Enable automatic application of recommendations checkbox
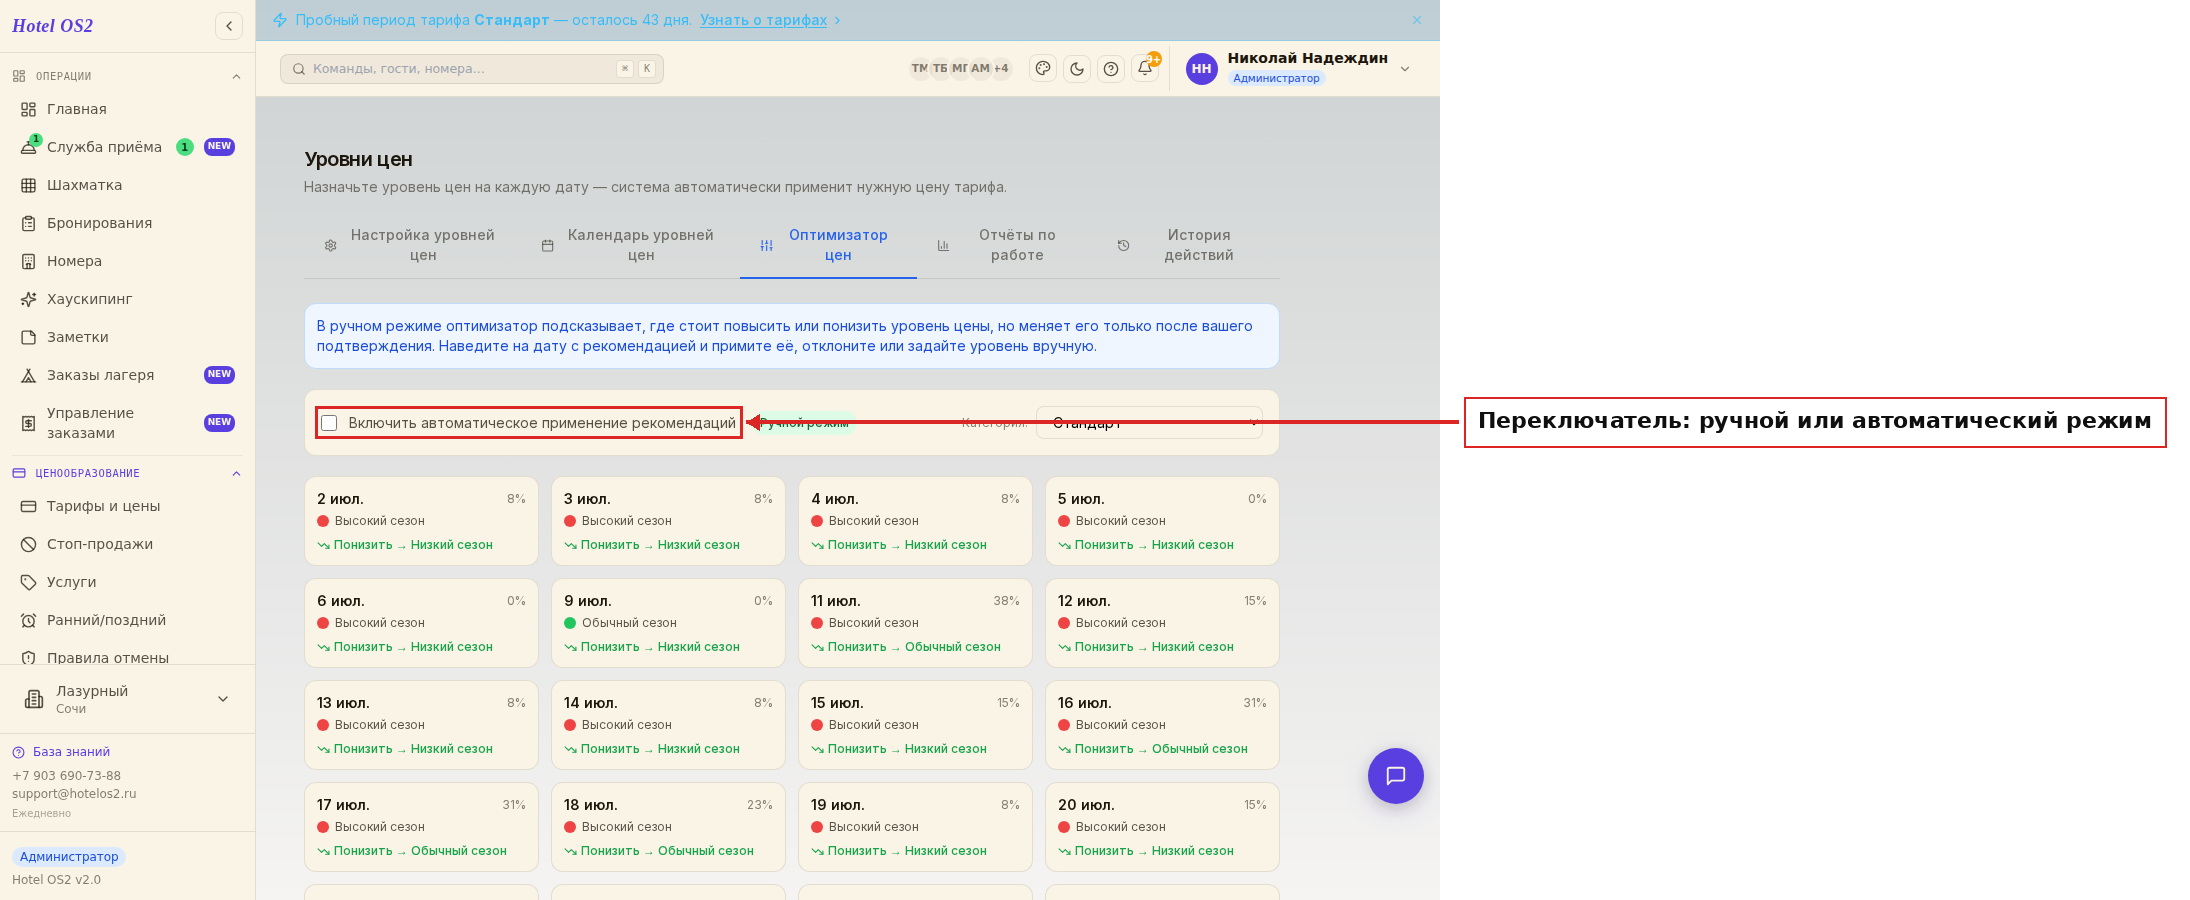 click(329, 423)
